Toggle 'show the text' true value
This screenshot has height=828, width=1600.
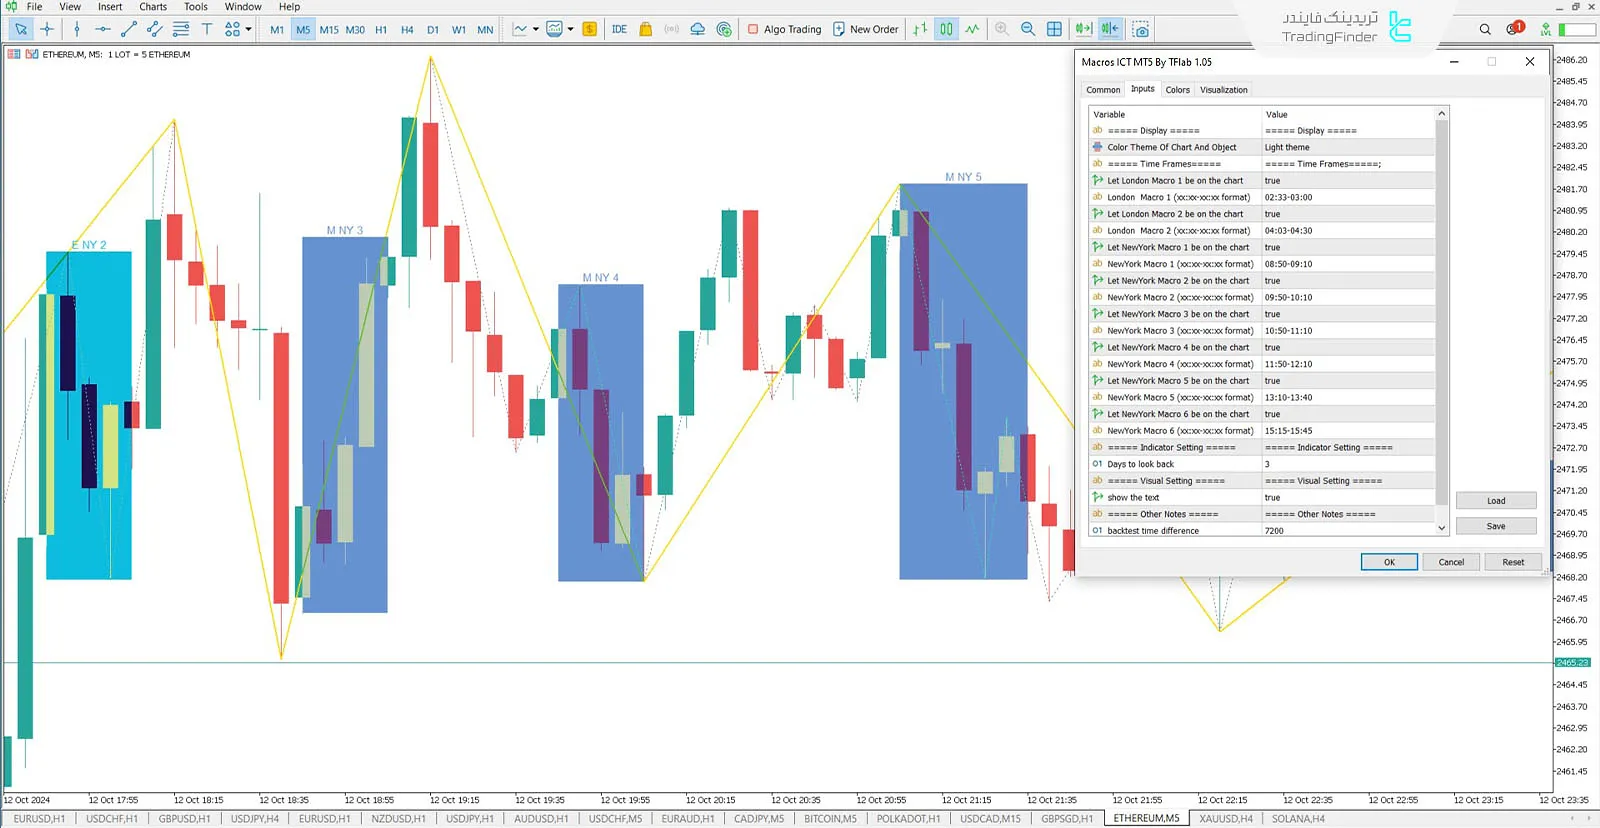click(1346, 497)
